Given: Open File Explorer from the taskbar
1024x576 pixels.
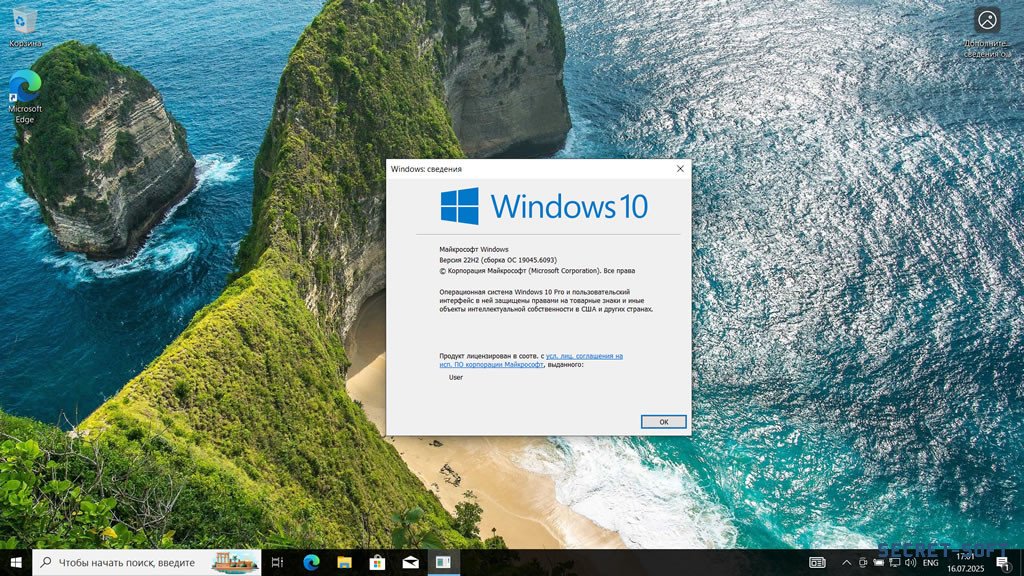Looking at the screenshot, I should pyautogui.click(x=344, y=562).
